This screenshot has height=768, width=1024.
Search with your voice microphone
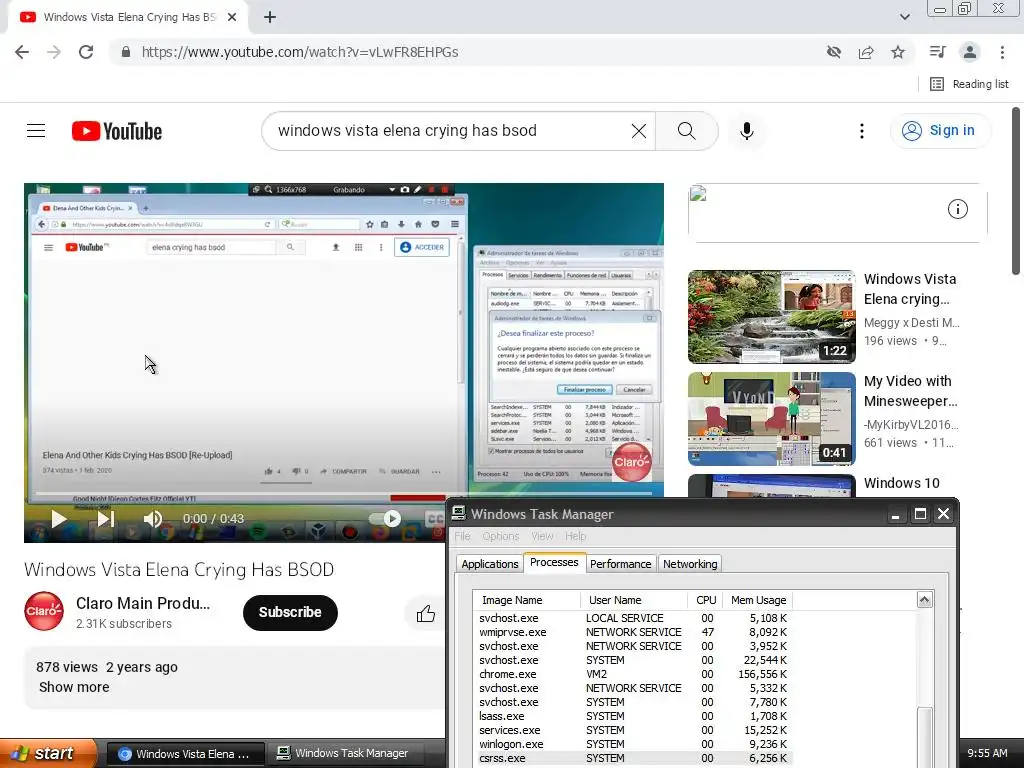pos(746,131)
